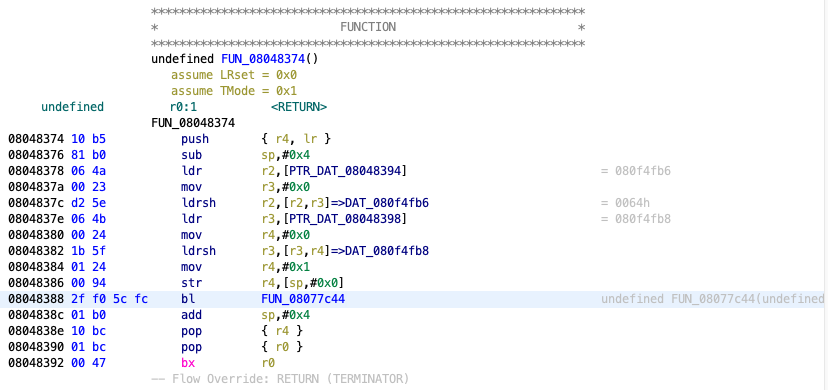
Task: Click the bx return instruction mnemonic
Action: click(188, 363)
